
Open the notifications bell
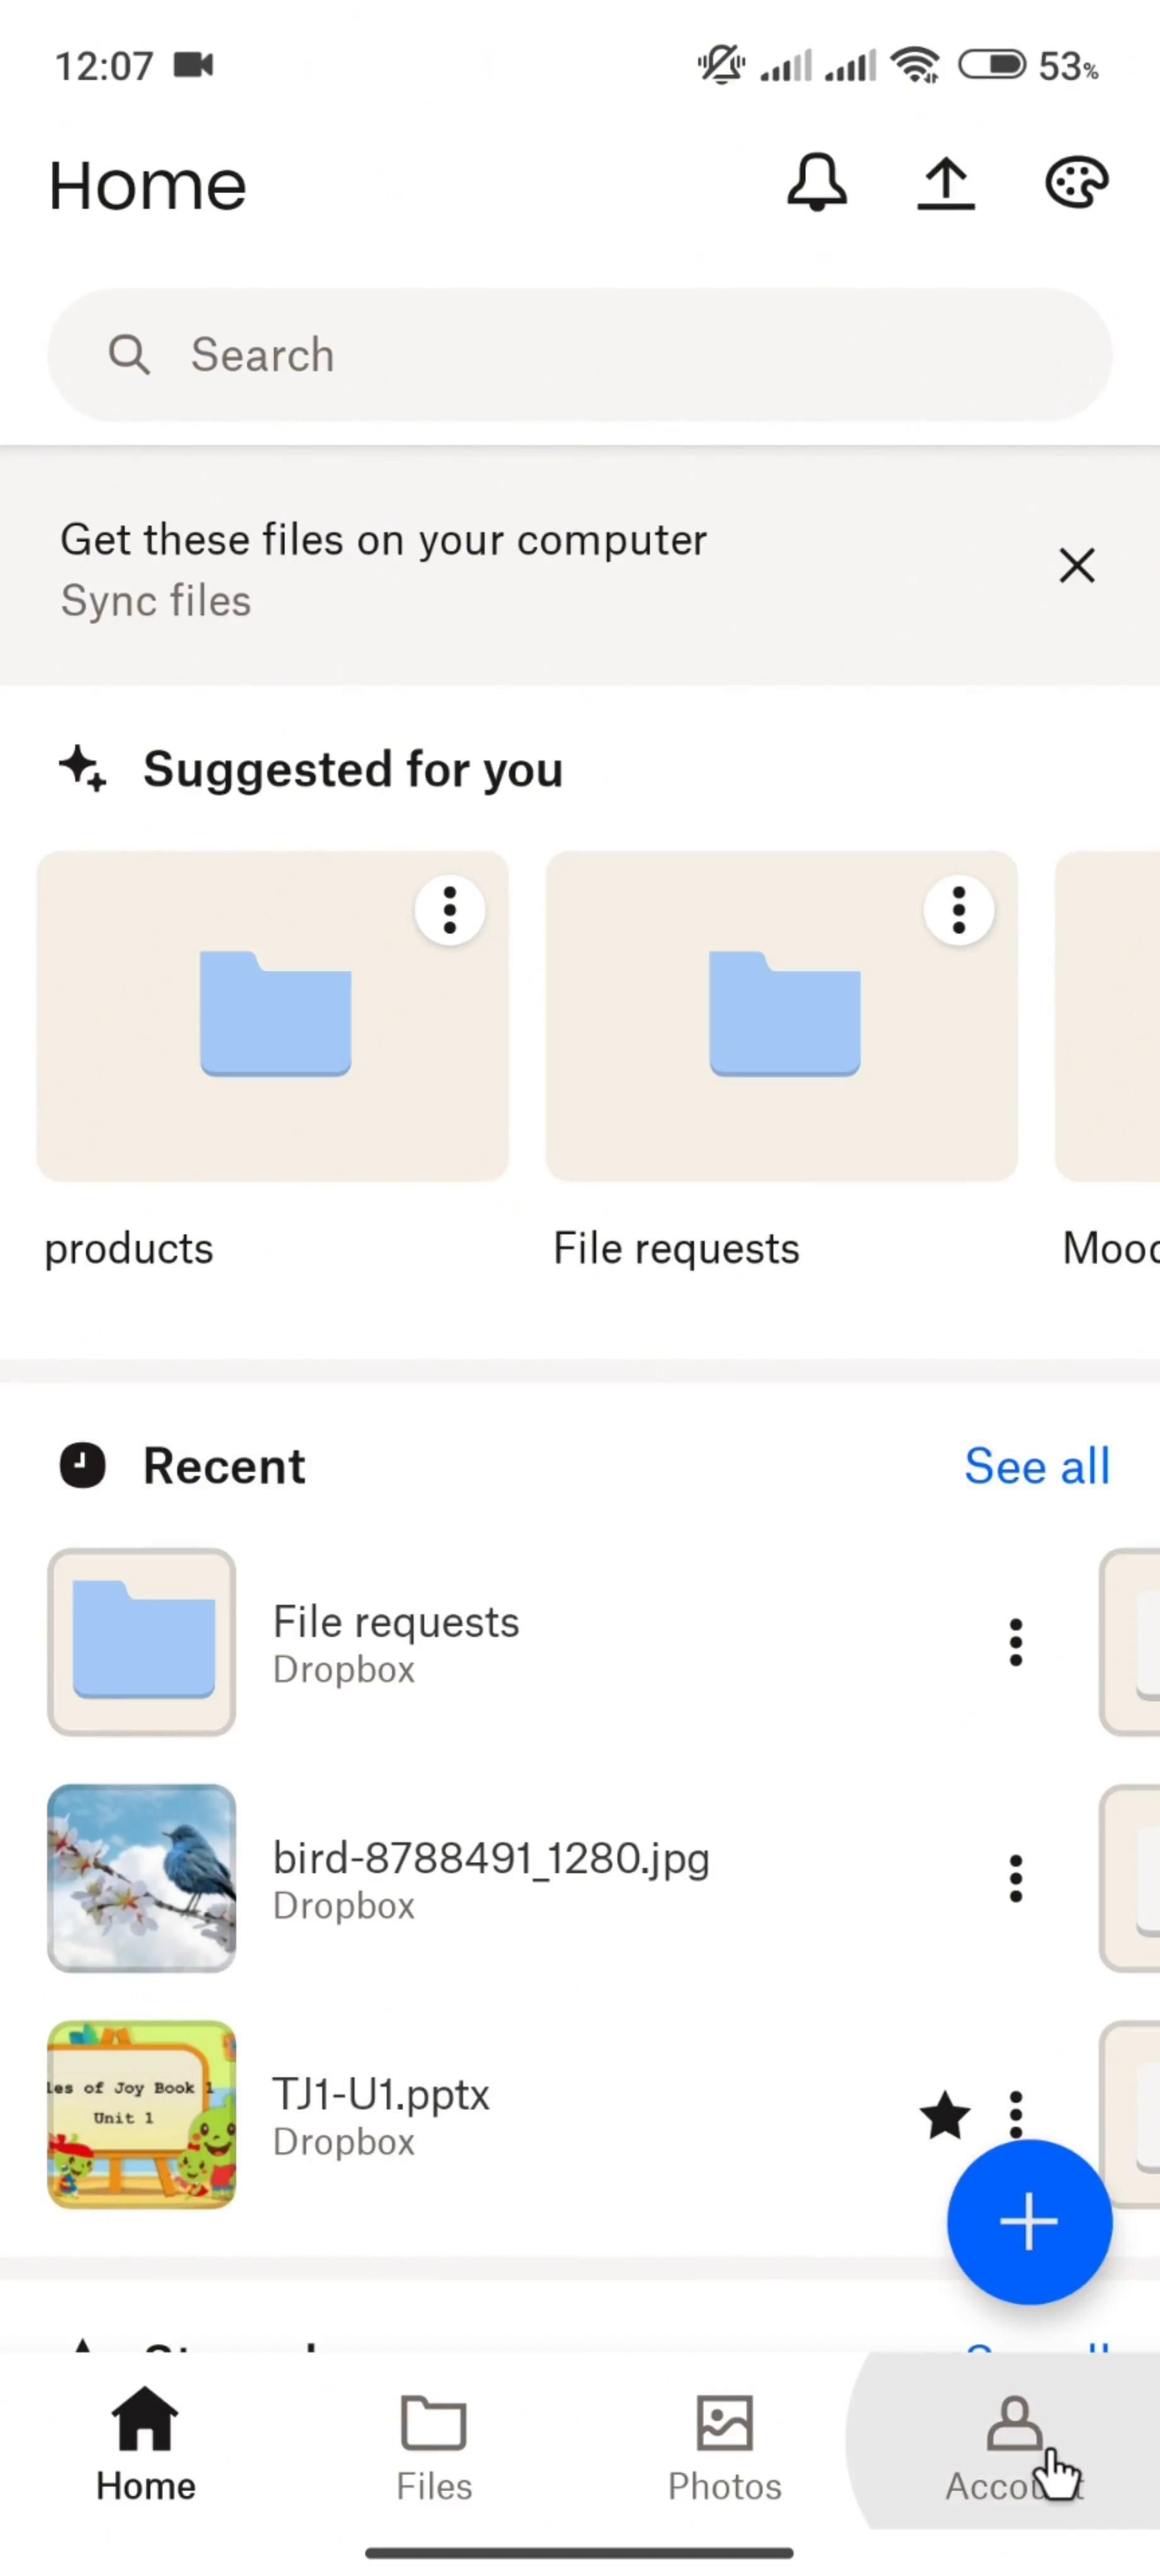(x=816, y=183)
